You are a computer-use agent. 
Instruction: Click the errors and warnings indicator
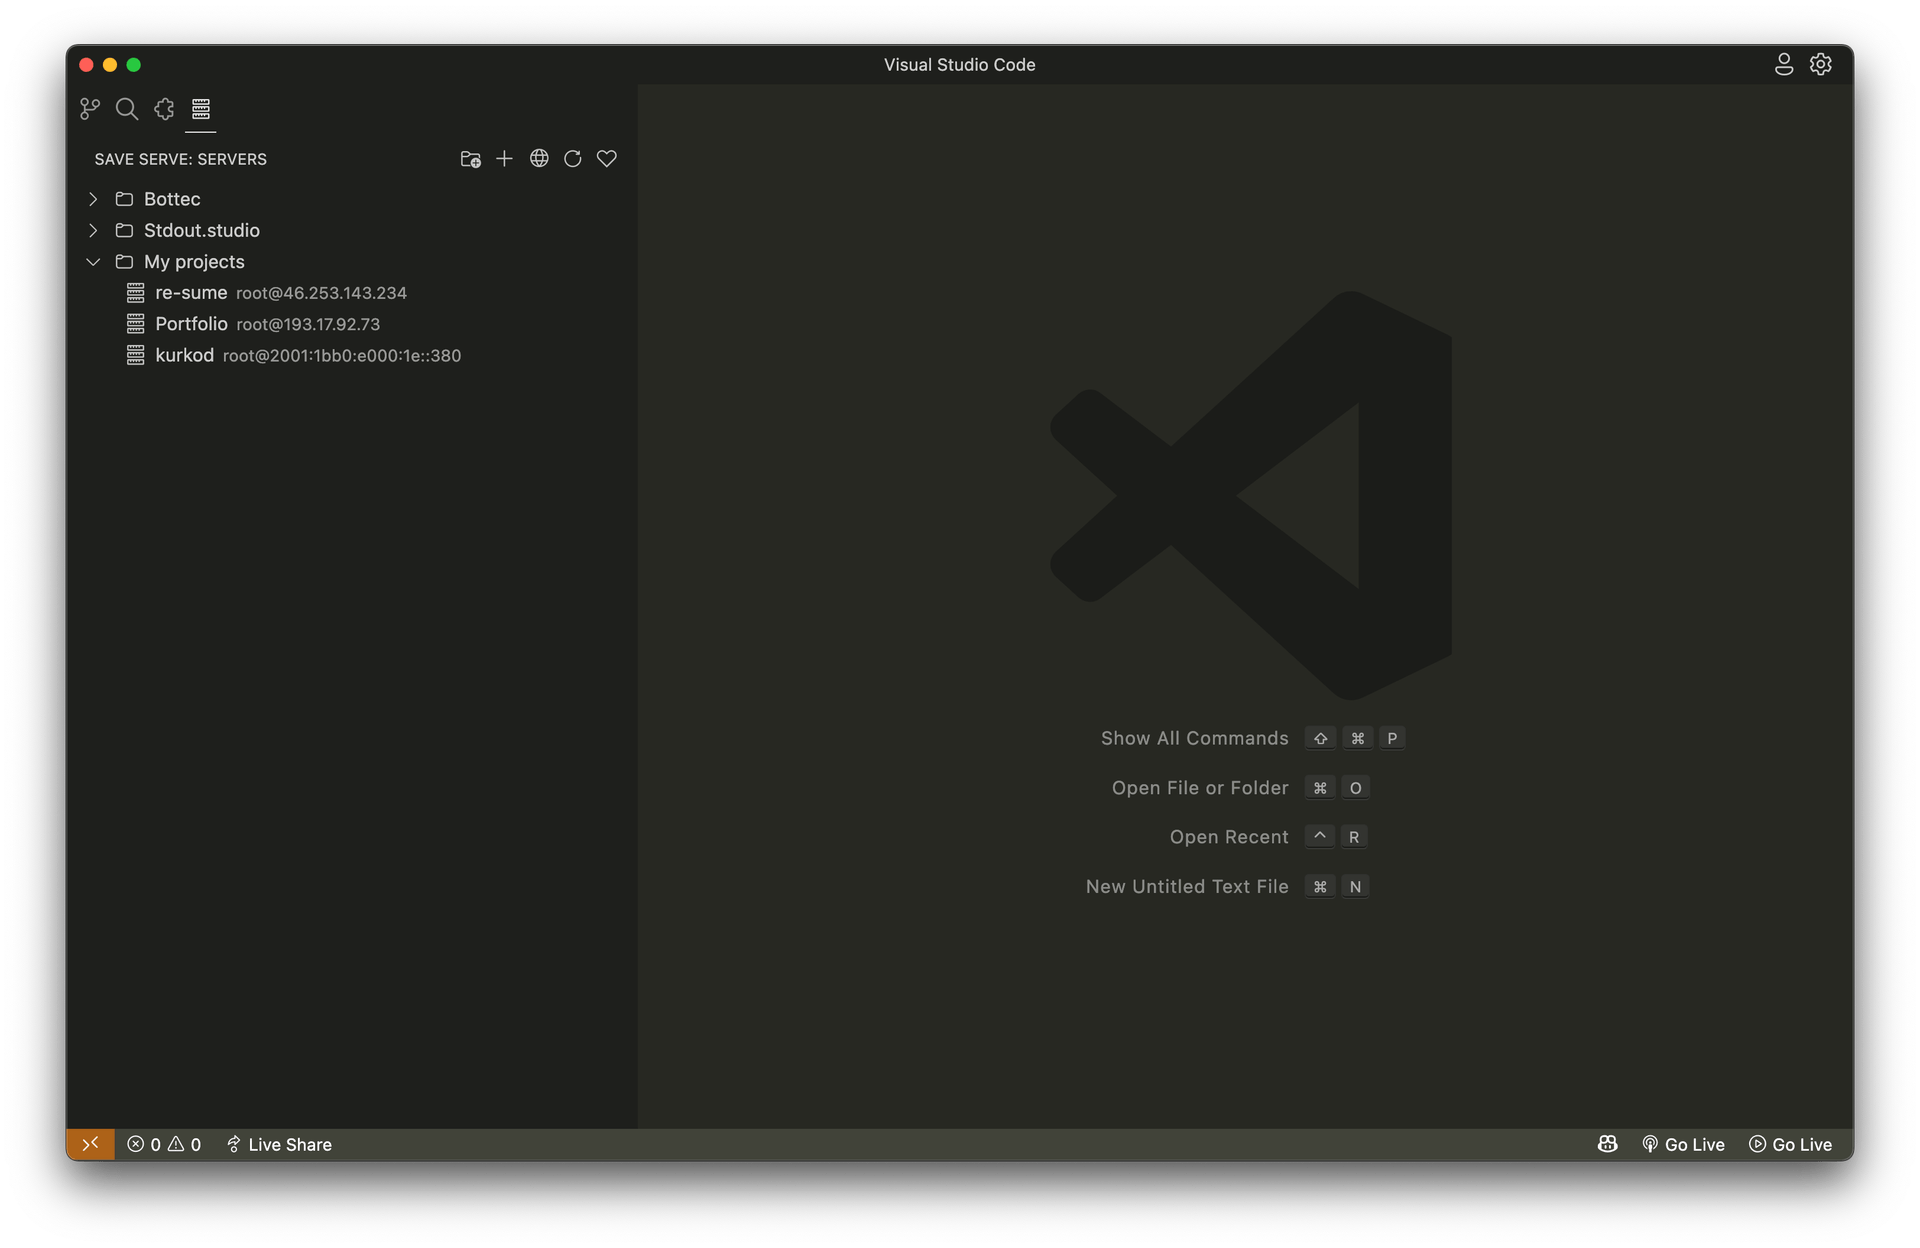click(x=164, y=1144)
